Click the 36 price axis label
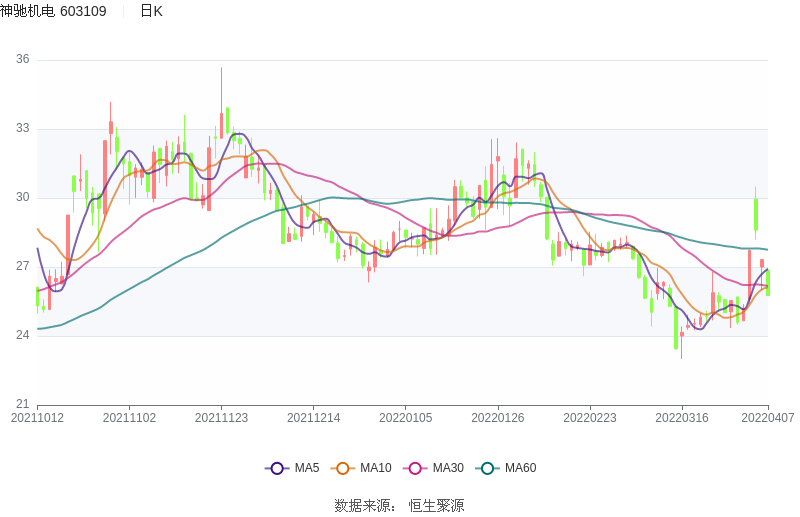Screen dimensions: 800x517 22,60
